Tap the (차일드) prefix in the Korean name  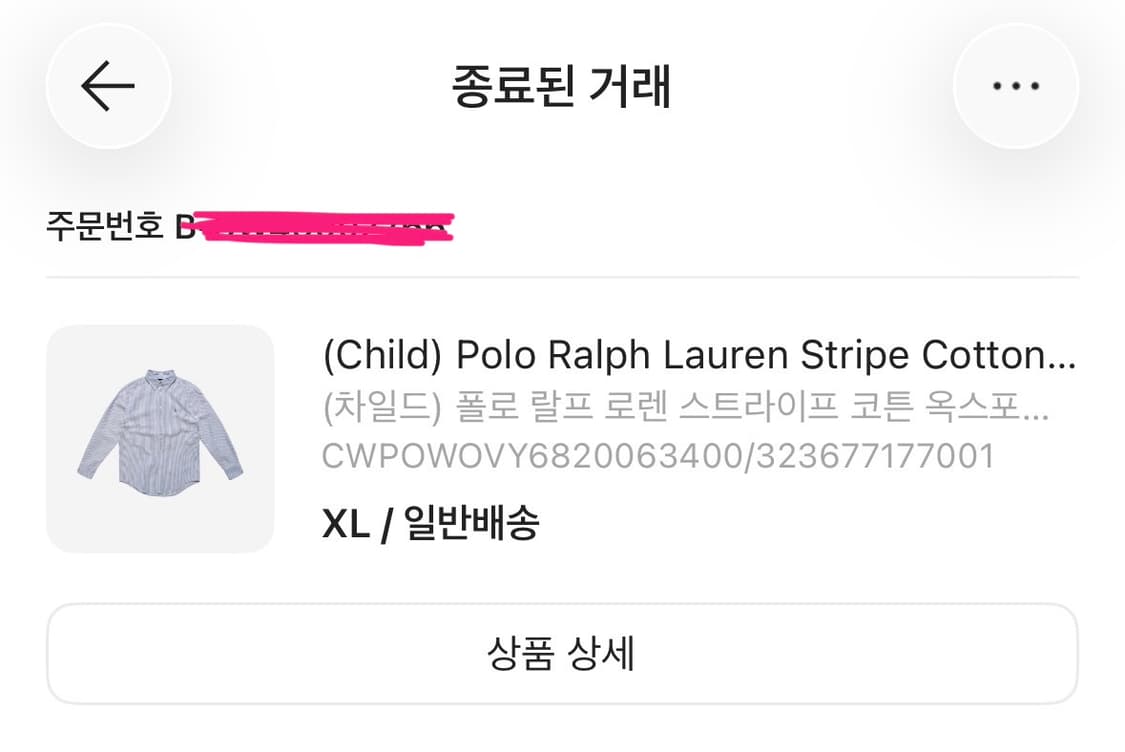click(383, 407)
